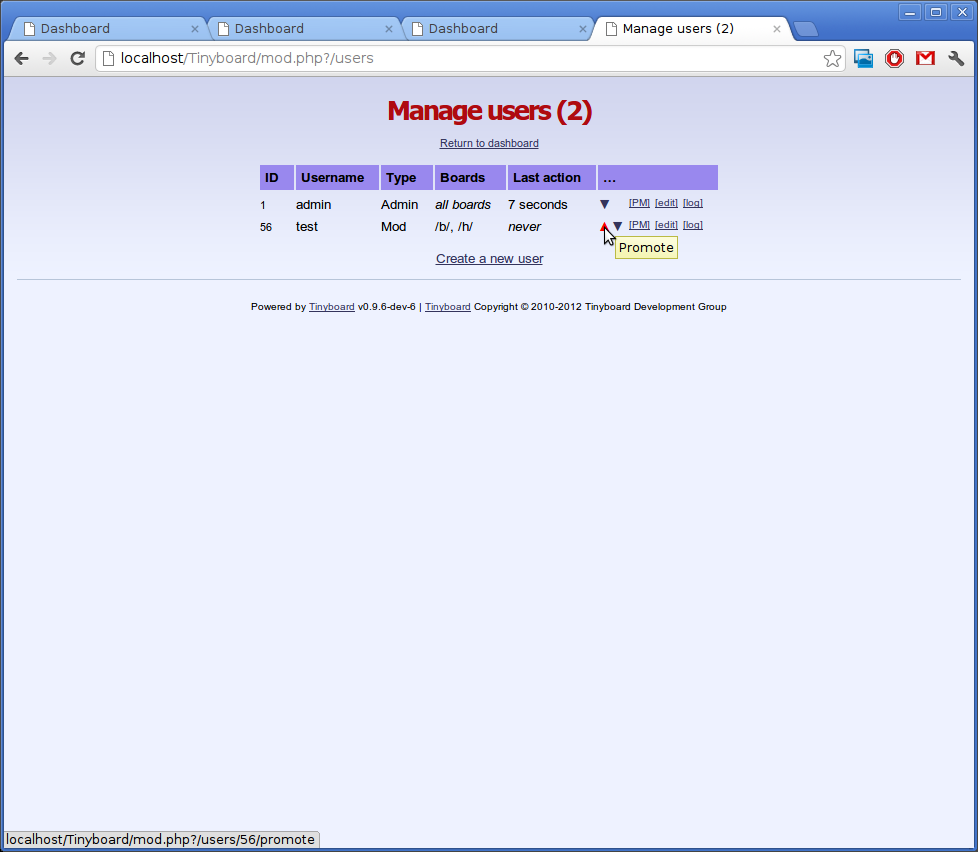Focus the address bar URL field

click(460, 59)
